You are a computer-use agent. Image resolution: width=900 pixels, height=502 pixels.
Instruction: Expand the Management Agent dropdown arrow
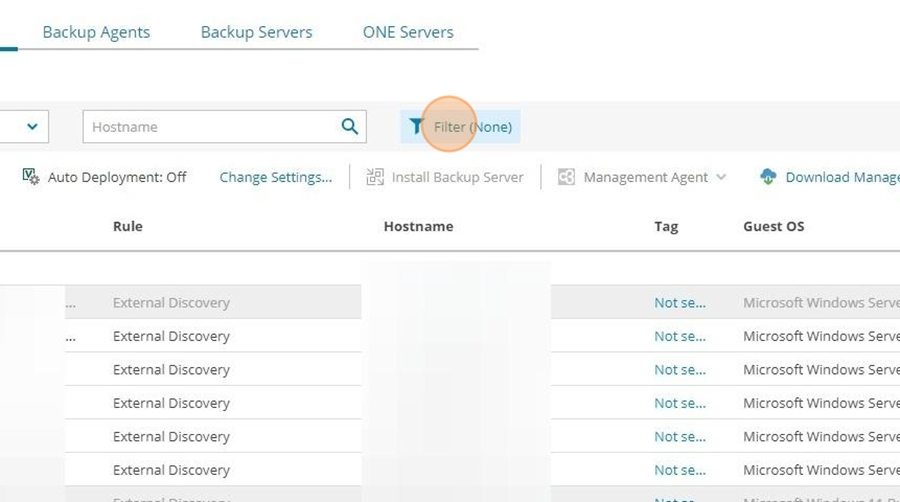click(721, 177)
